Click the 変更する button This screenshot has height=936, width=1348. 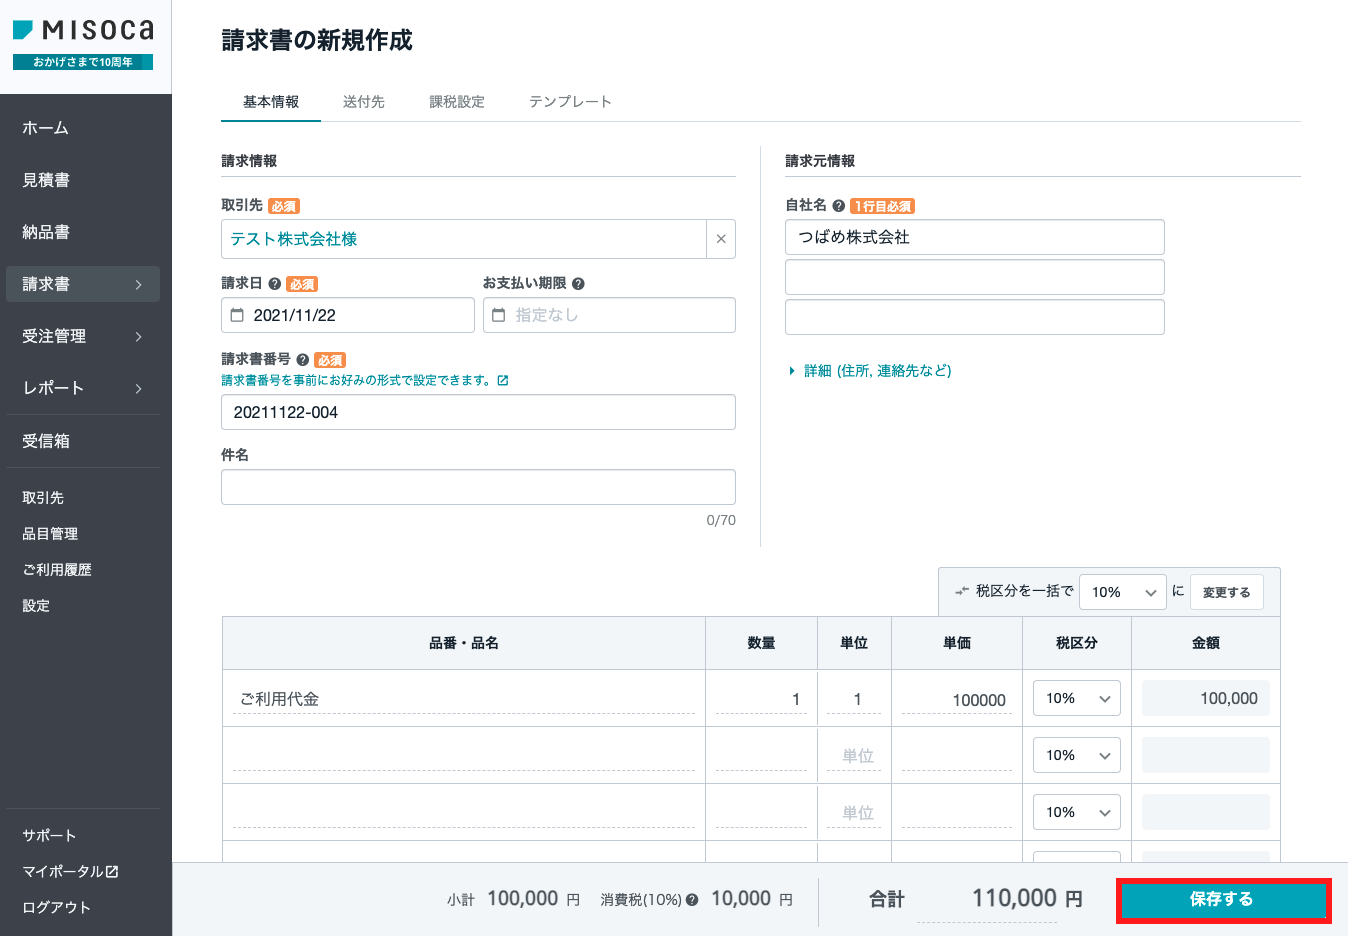click(1226, 592)
